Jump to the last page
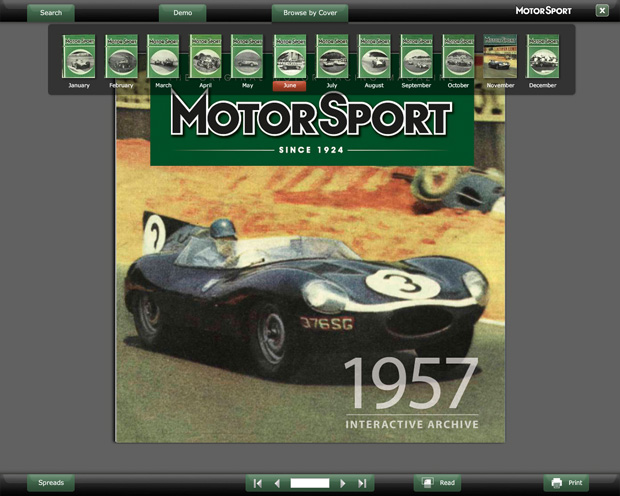The width and height of the screenshot is (620, 496). coord(362,483)
